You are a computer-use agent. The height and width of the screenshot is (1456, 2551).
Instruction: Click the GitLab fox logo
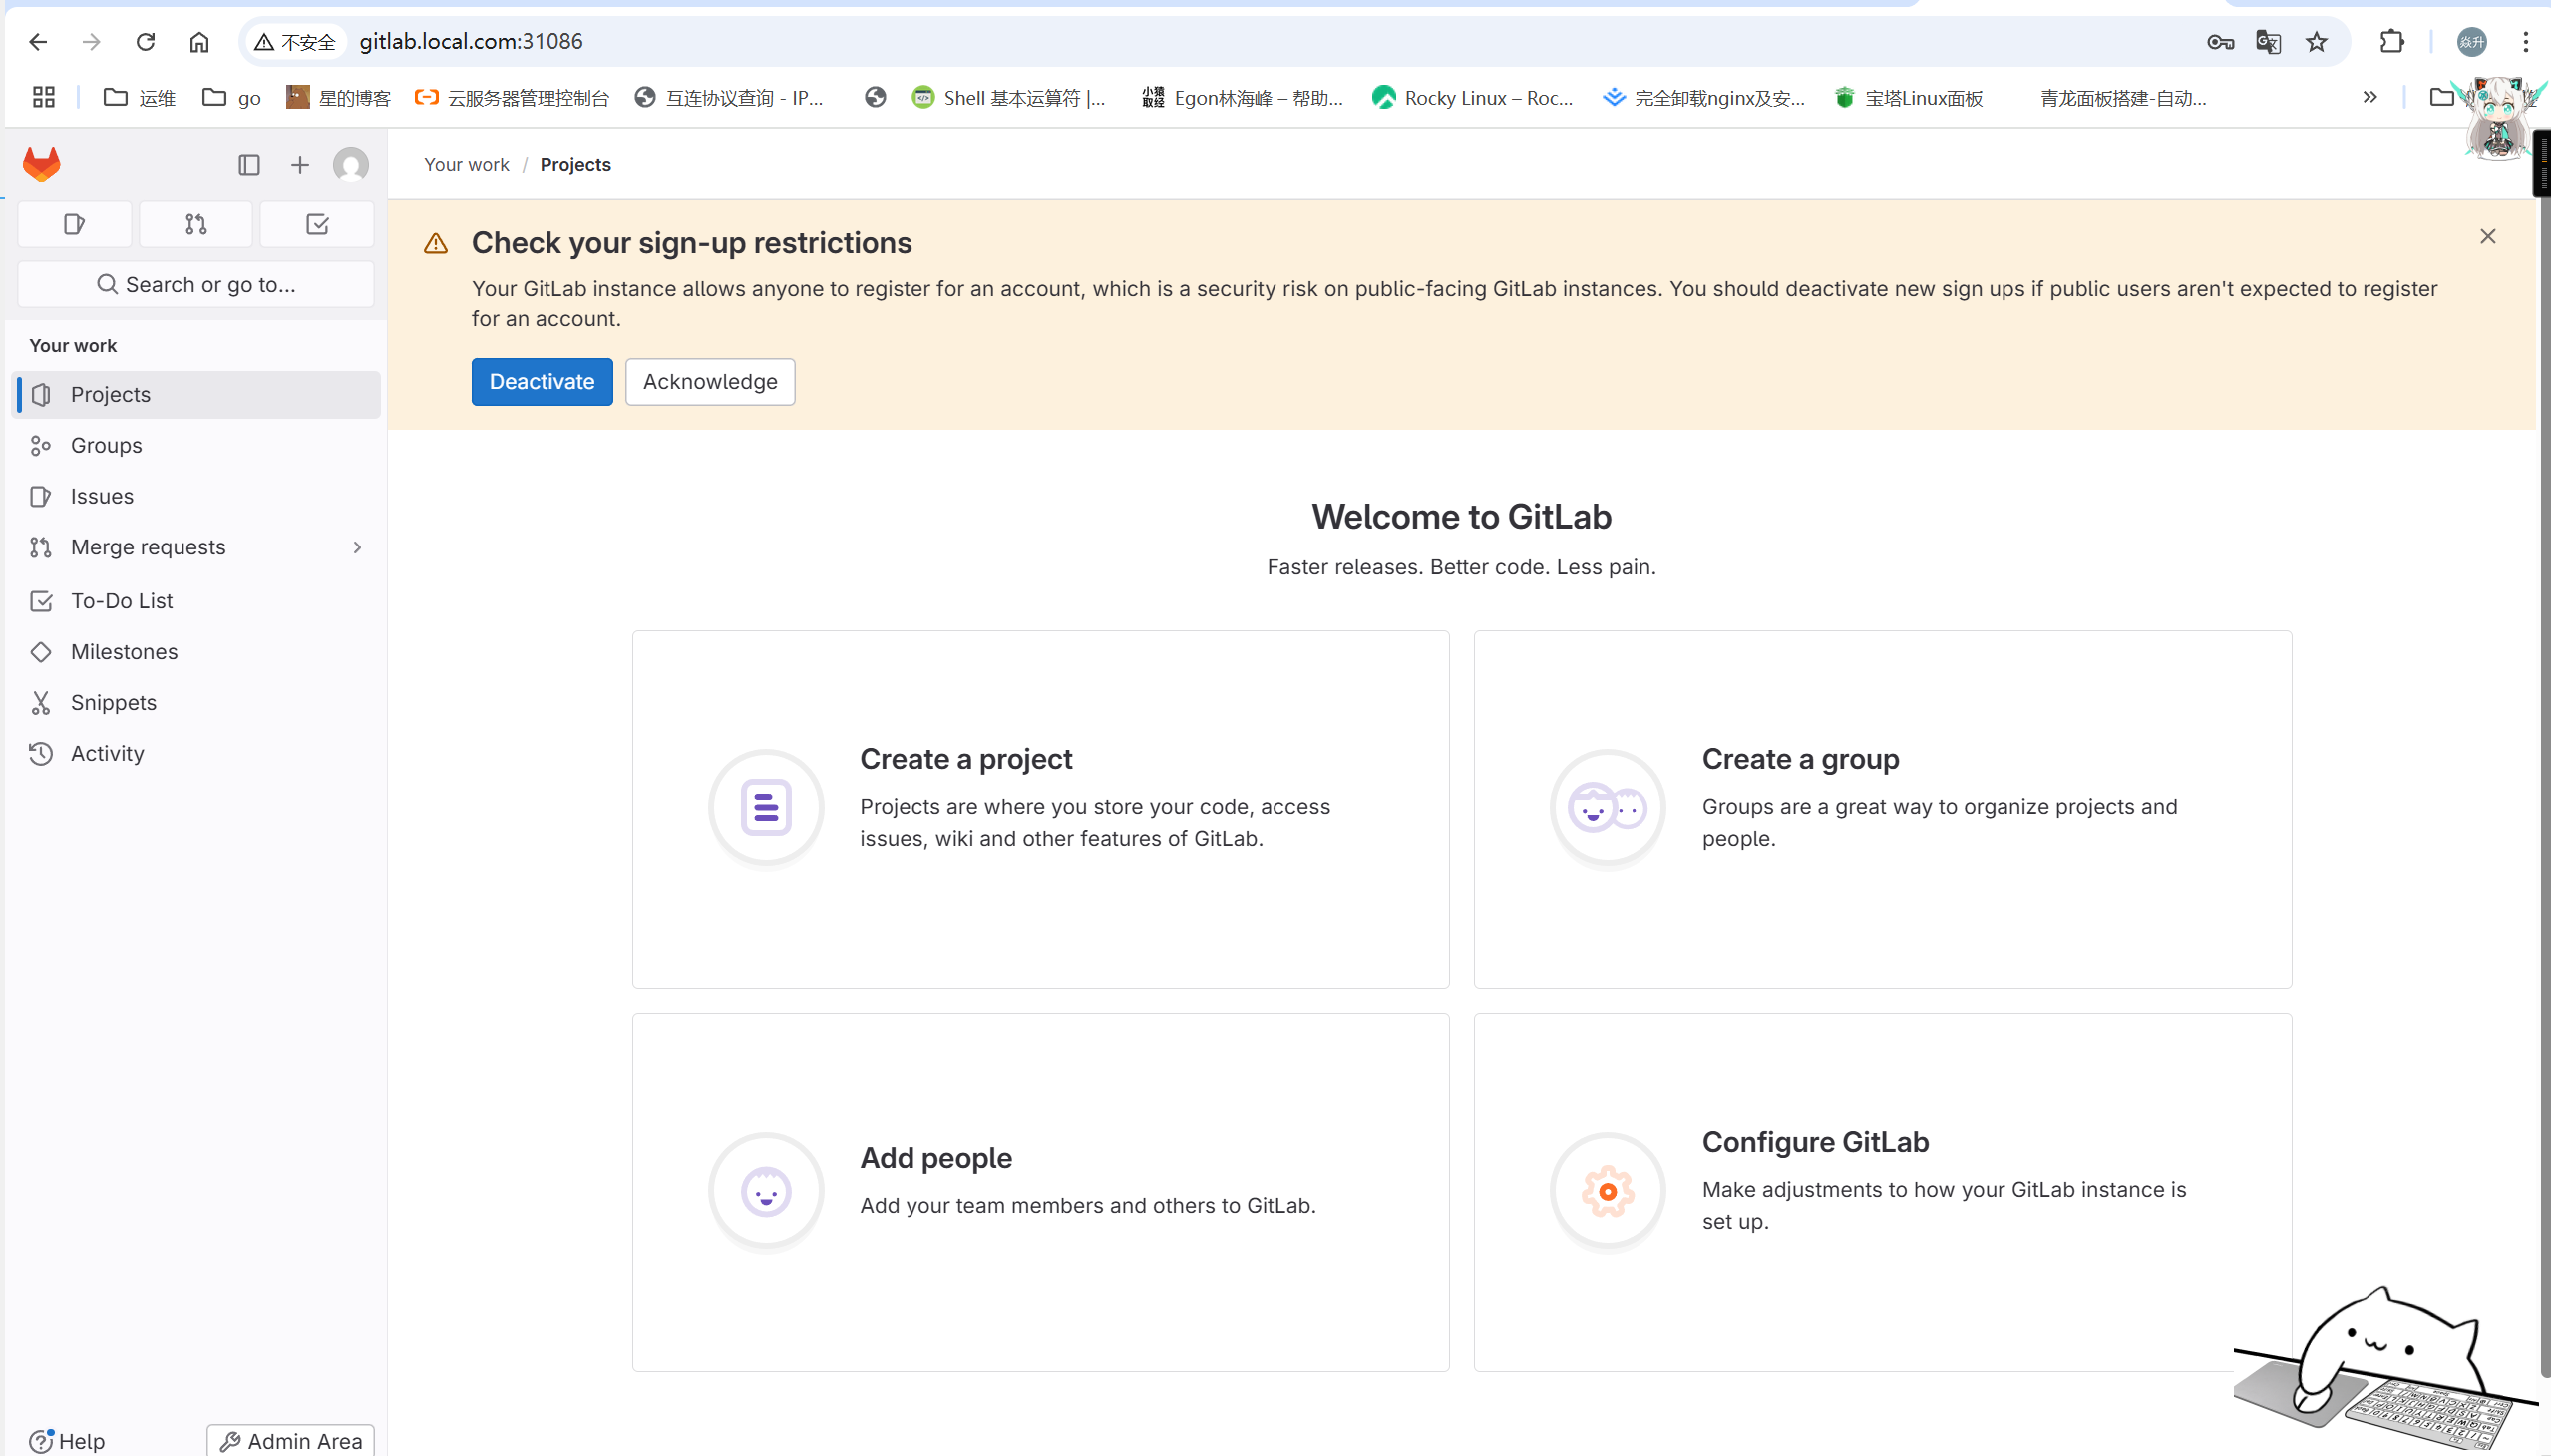[x=41, y=164]
